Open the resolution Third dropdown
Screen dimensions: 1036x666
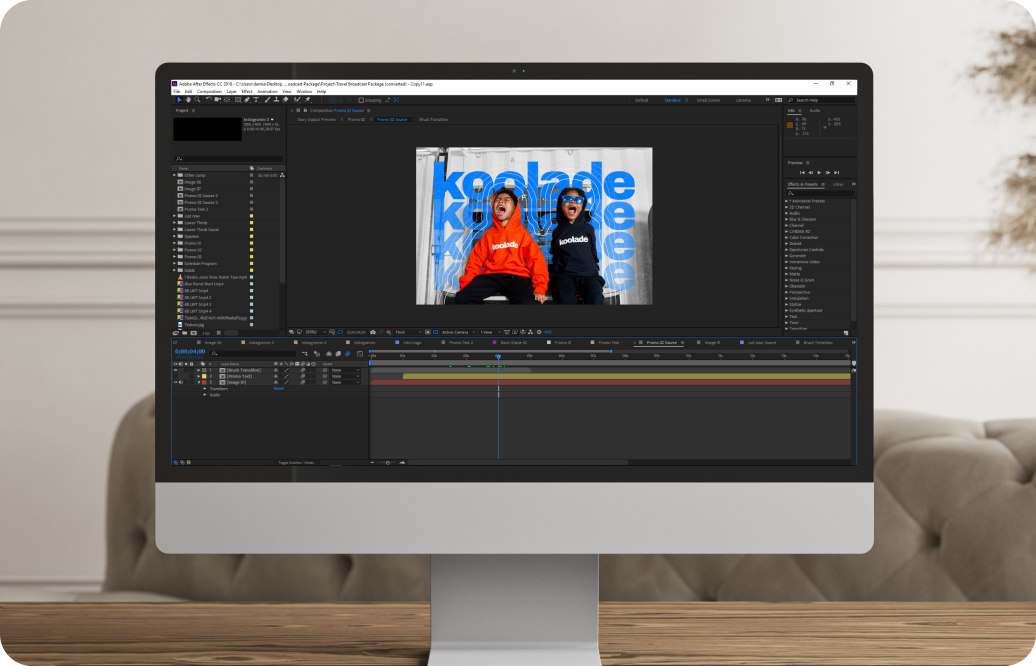[x=408, y=332]
